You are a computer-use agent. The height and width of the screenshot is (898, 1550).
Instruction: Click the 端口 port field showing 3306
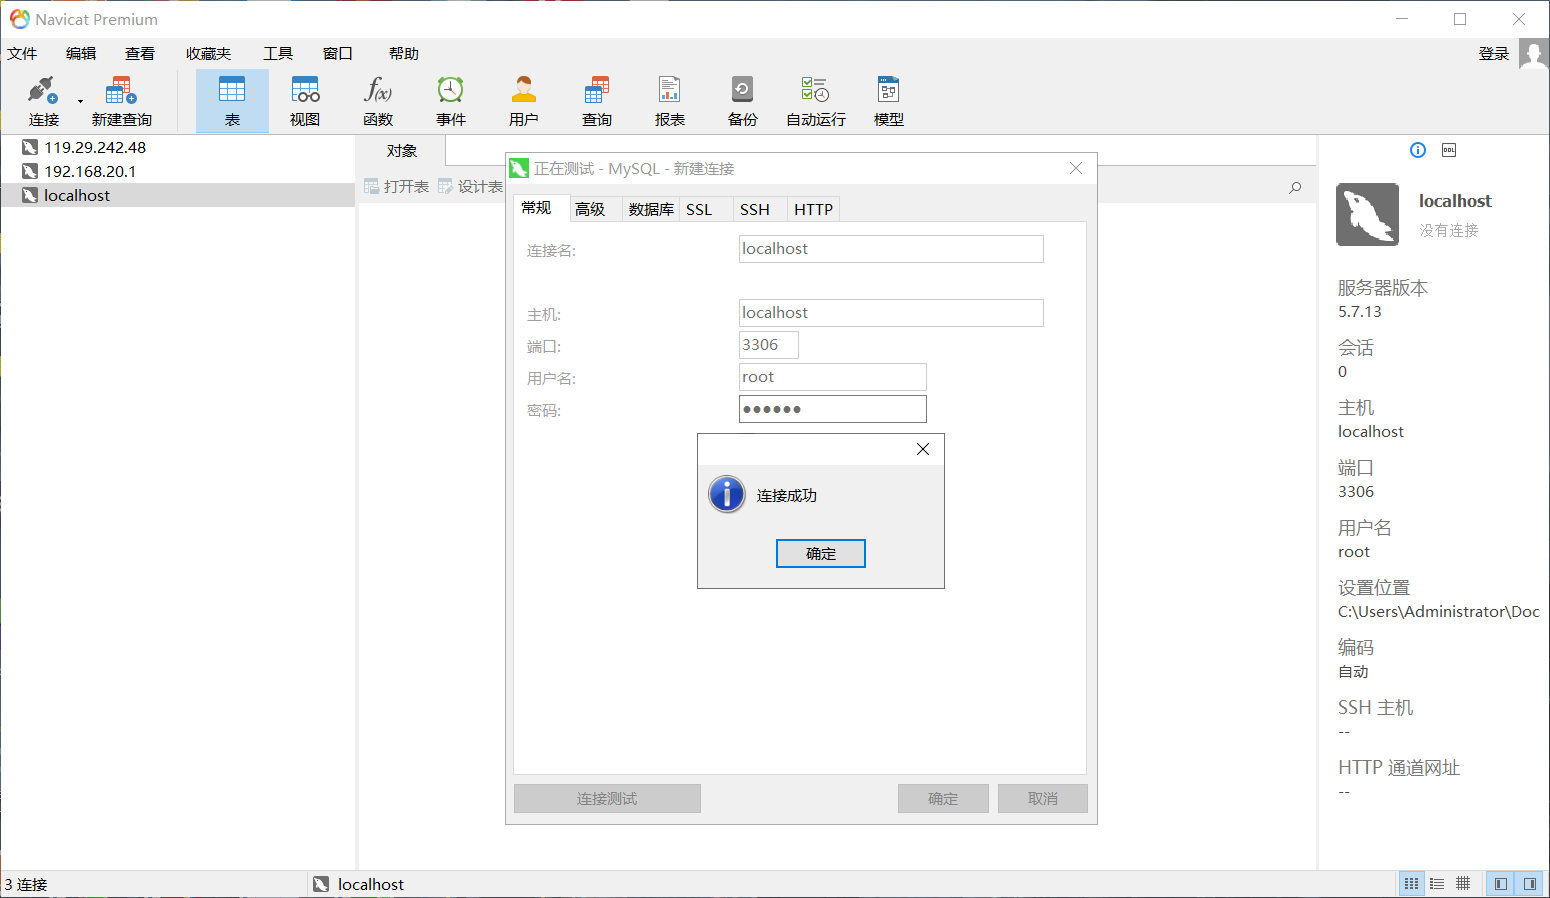[769, 345]
